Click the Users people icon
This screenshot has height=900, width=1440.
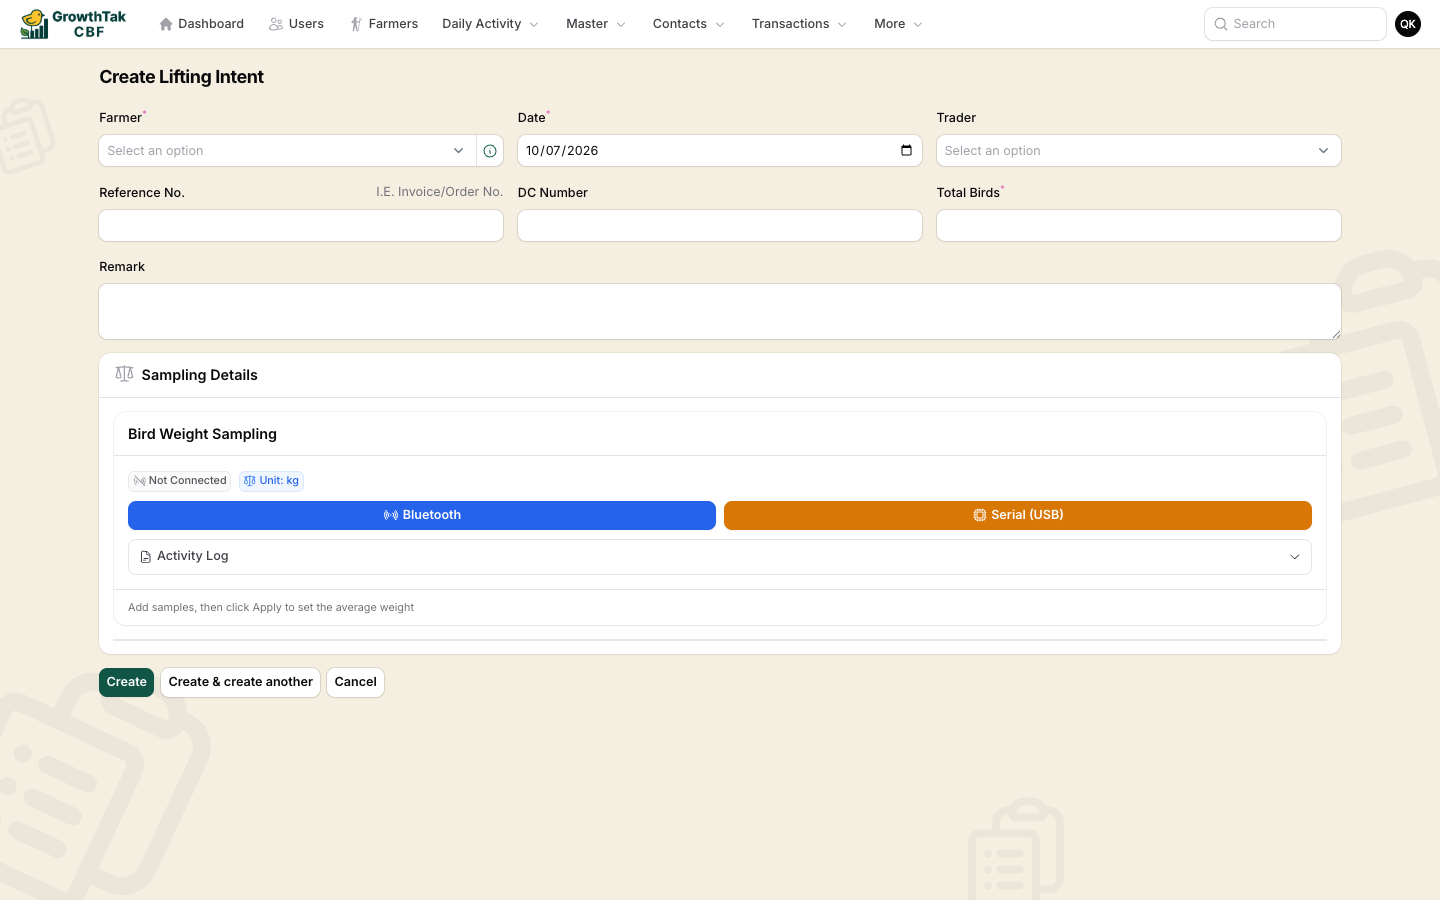(276, 24)
